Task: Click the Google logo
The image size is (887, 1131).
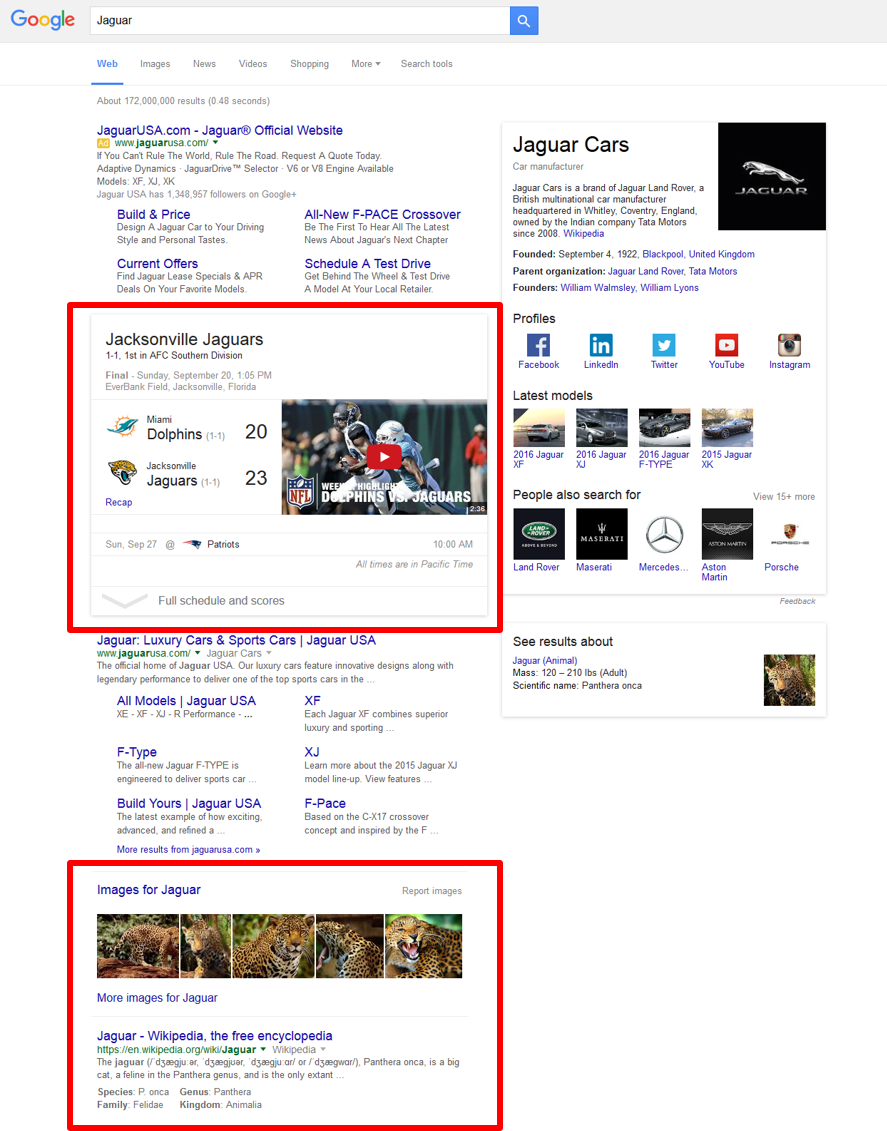Action: click(43, 20)
